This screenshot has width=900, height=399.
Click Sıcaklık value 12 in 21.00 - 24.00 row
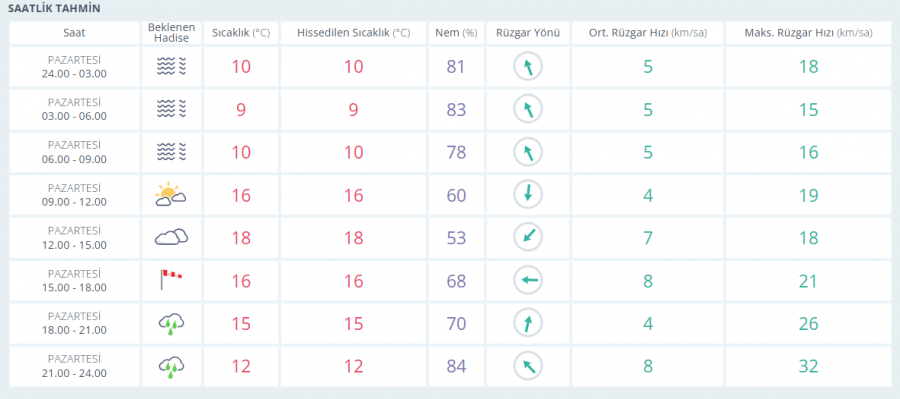tap(241, 366)
